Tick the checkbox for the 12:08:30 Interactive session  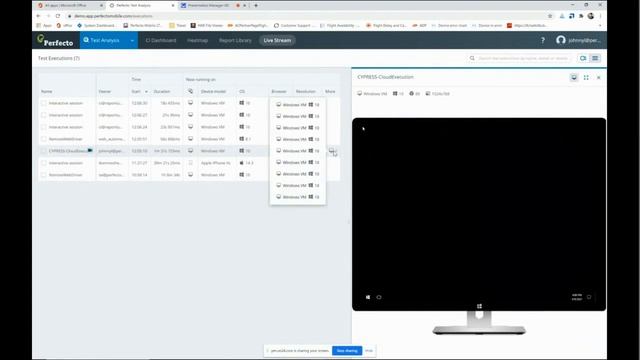point(44,103)
